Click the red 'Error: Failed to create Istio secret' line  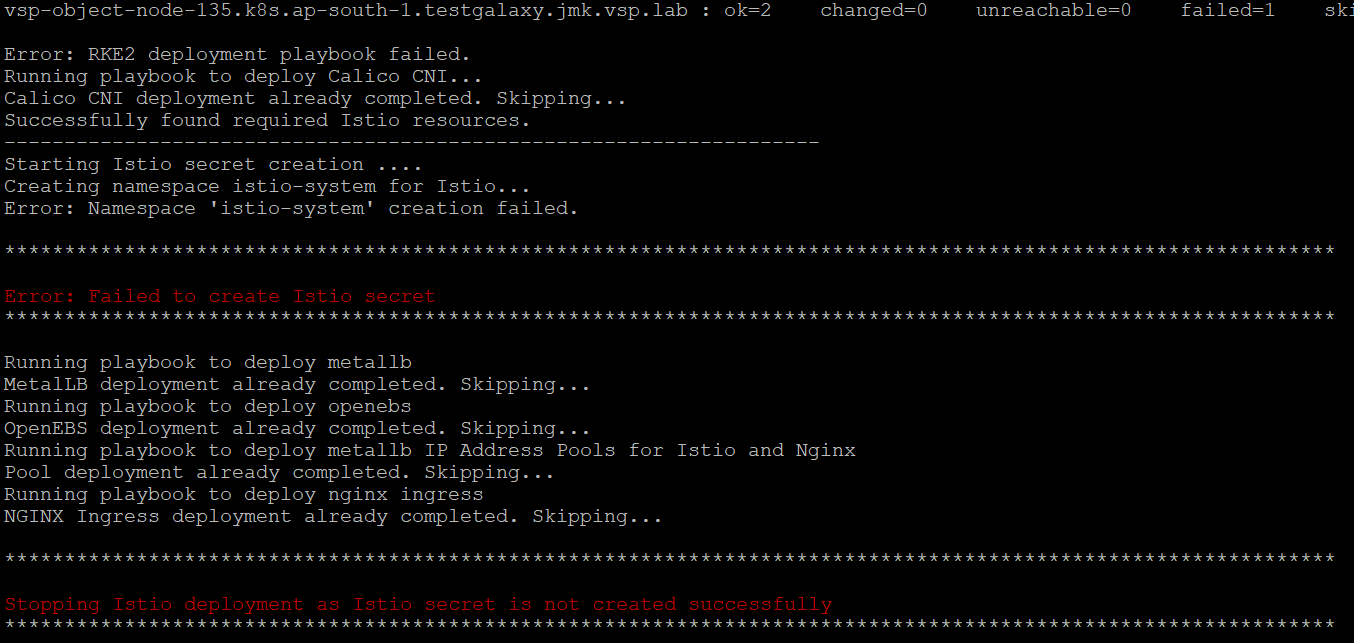(x=220, y=296)
